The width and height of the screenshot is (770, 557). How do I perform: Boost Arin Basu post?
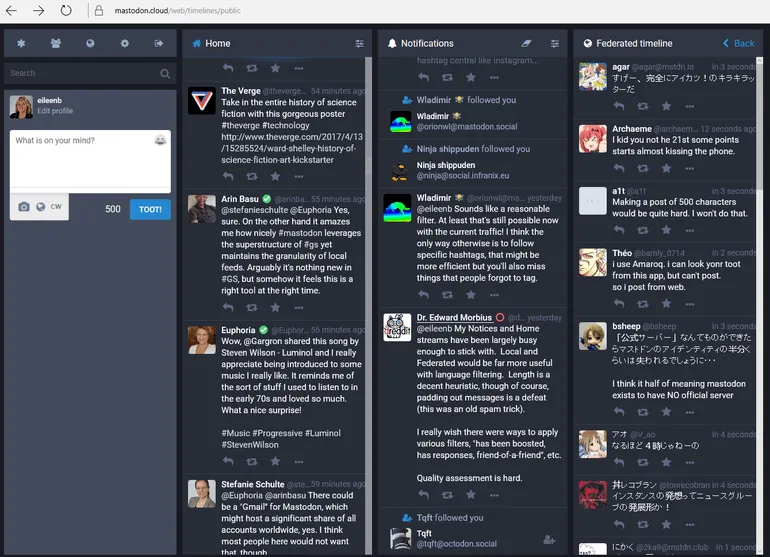click(x=252, y=307)
